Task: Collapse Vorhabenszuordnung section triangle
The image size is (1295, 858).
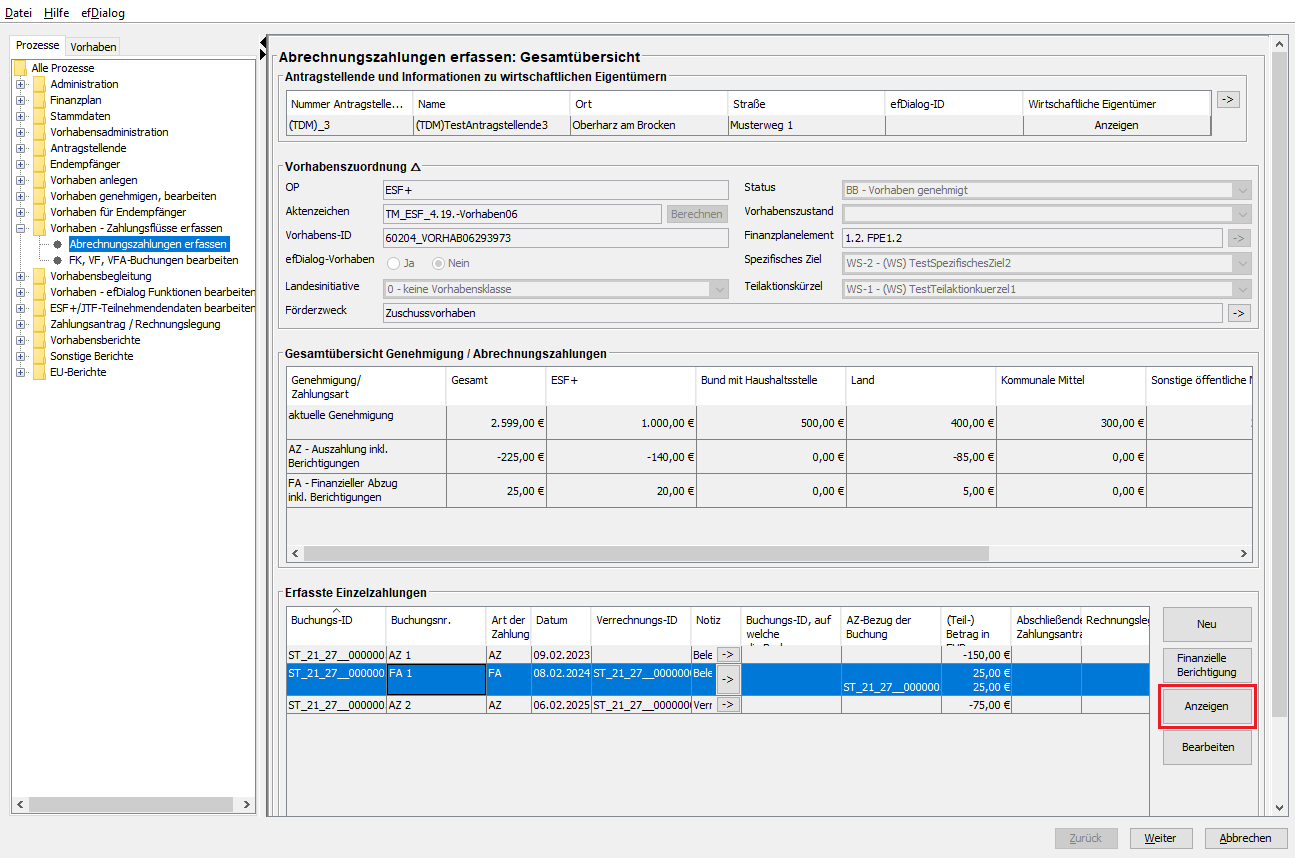Action: click(416, 167)
